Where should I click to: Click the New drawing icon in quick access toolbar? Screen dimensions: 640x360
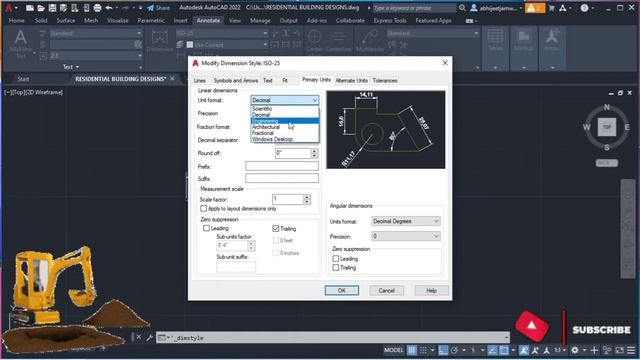point(30,8)
